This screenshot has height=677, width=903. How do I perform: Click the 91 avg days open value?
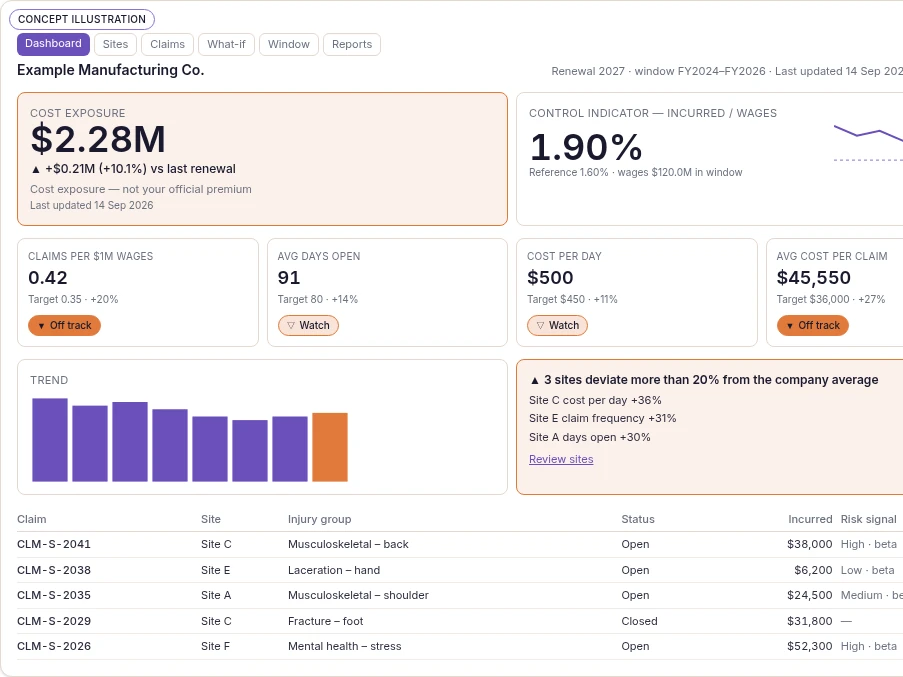pyautogui.click(x=289, y=277)
